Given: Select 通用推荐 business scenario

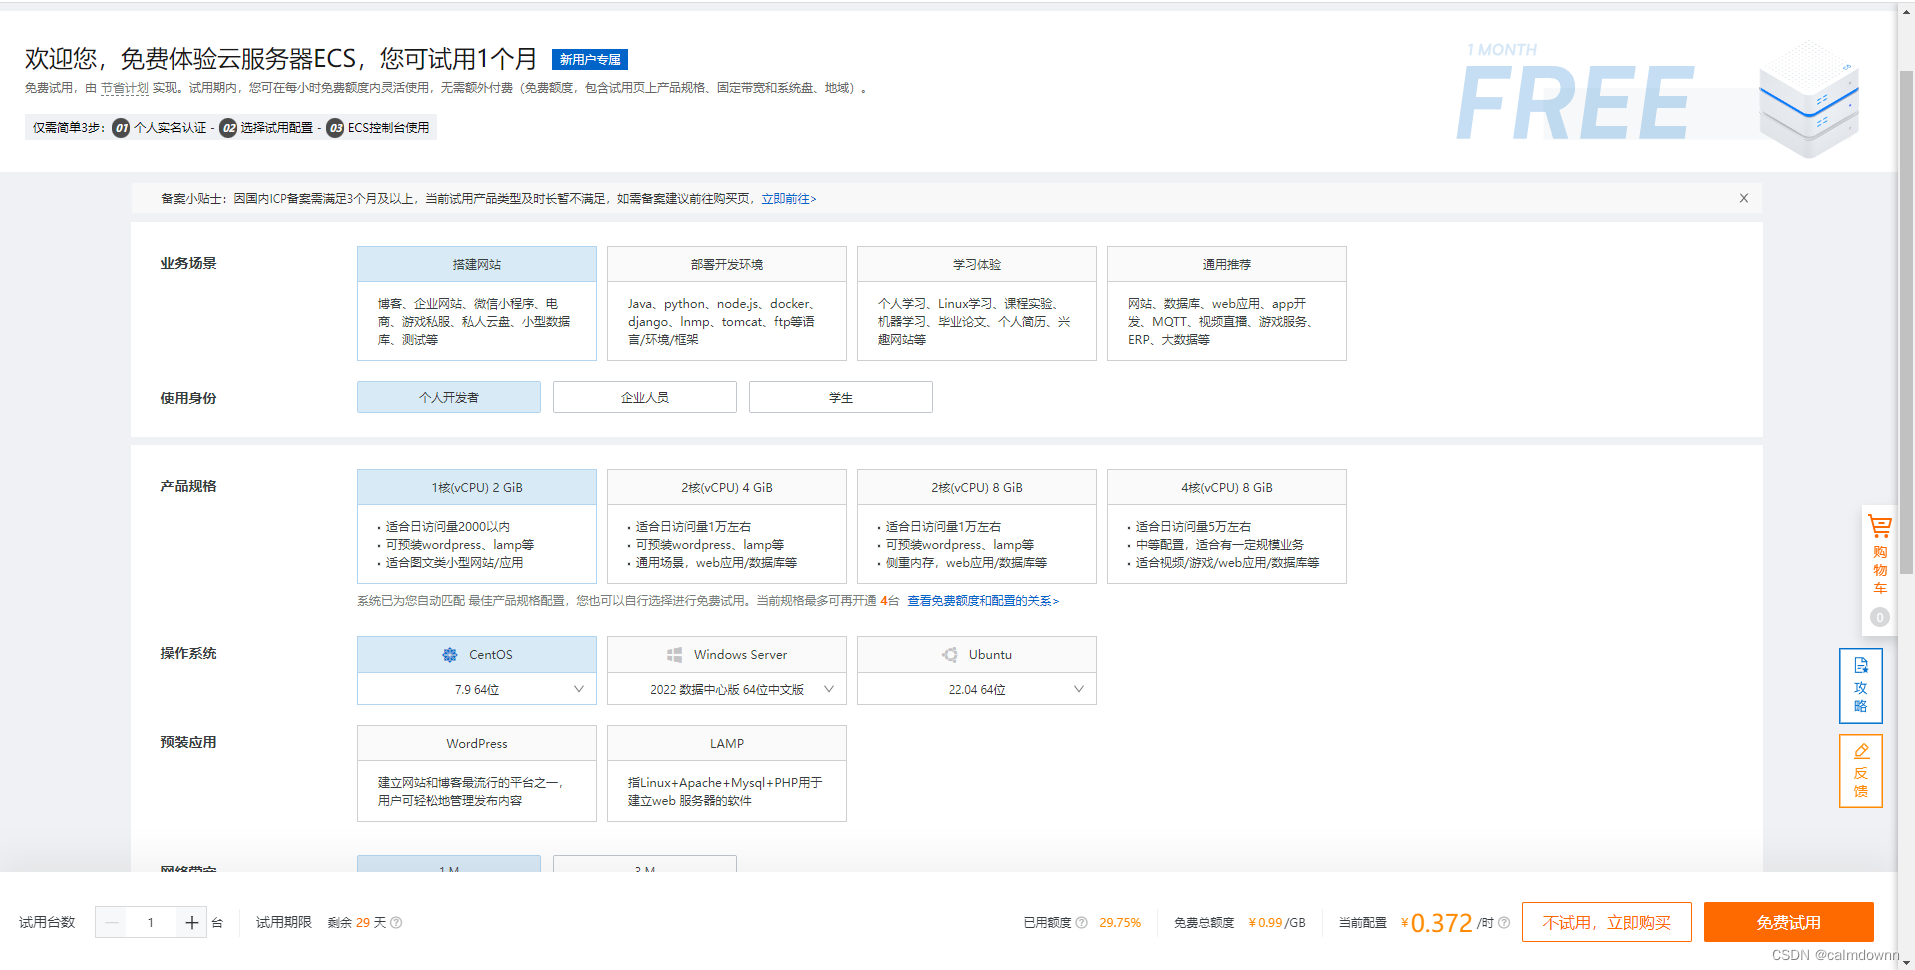Looking at the screenshot, I should coord(1227,303).
